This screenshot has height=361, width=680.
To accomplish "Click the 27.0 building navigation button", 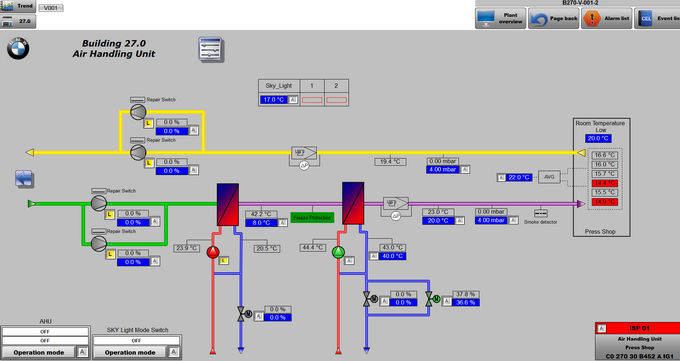I will click(18, 21).
